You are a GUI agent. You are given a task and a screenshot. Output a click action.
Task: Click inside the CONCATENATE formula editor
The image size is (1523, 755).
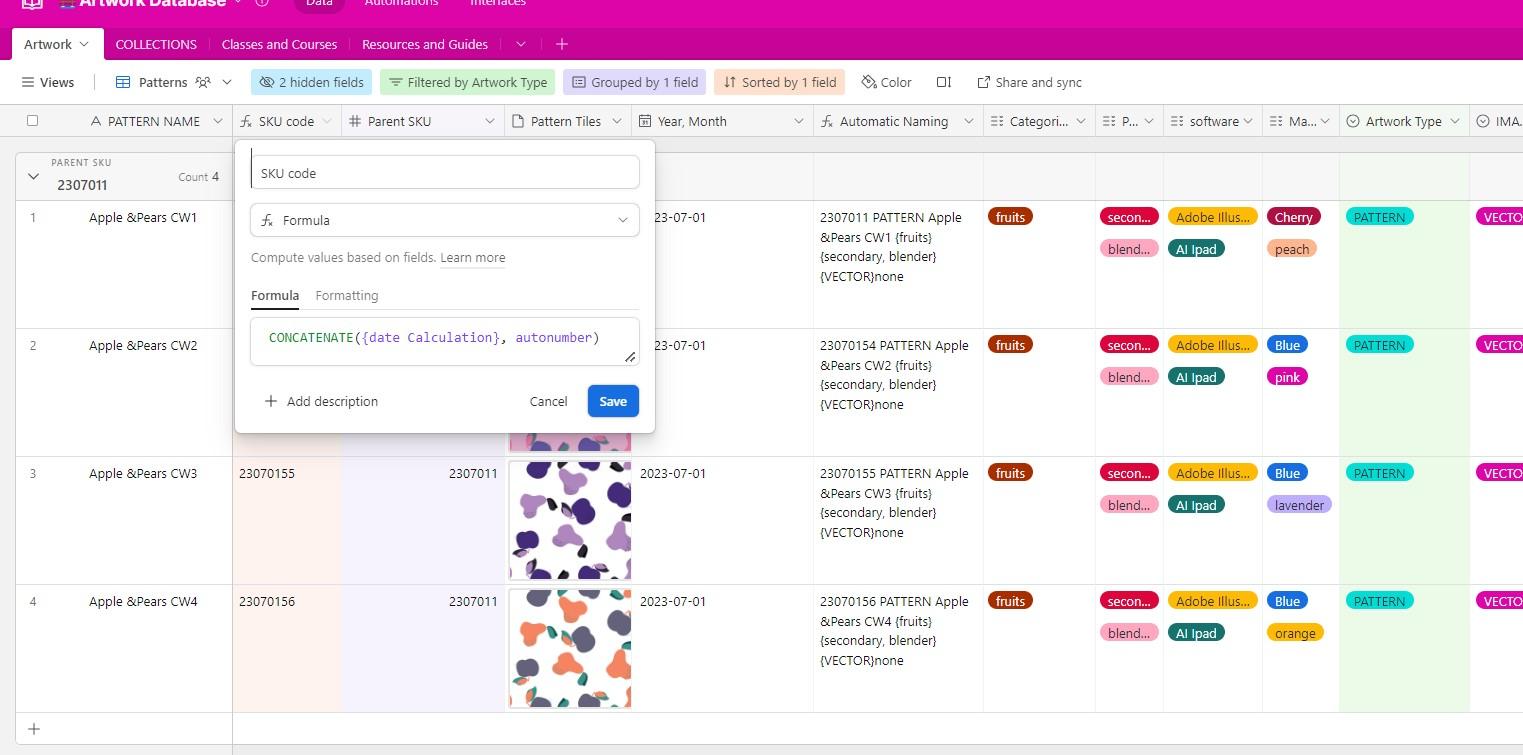coord(445,342)
